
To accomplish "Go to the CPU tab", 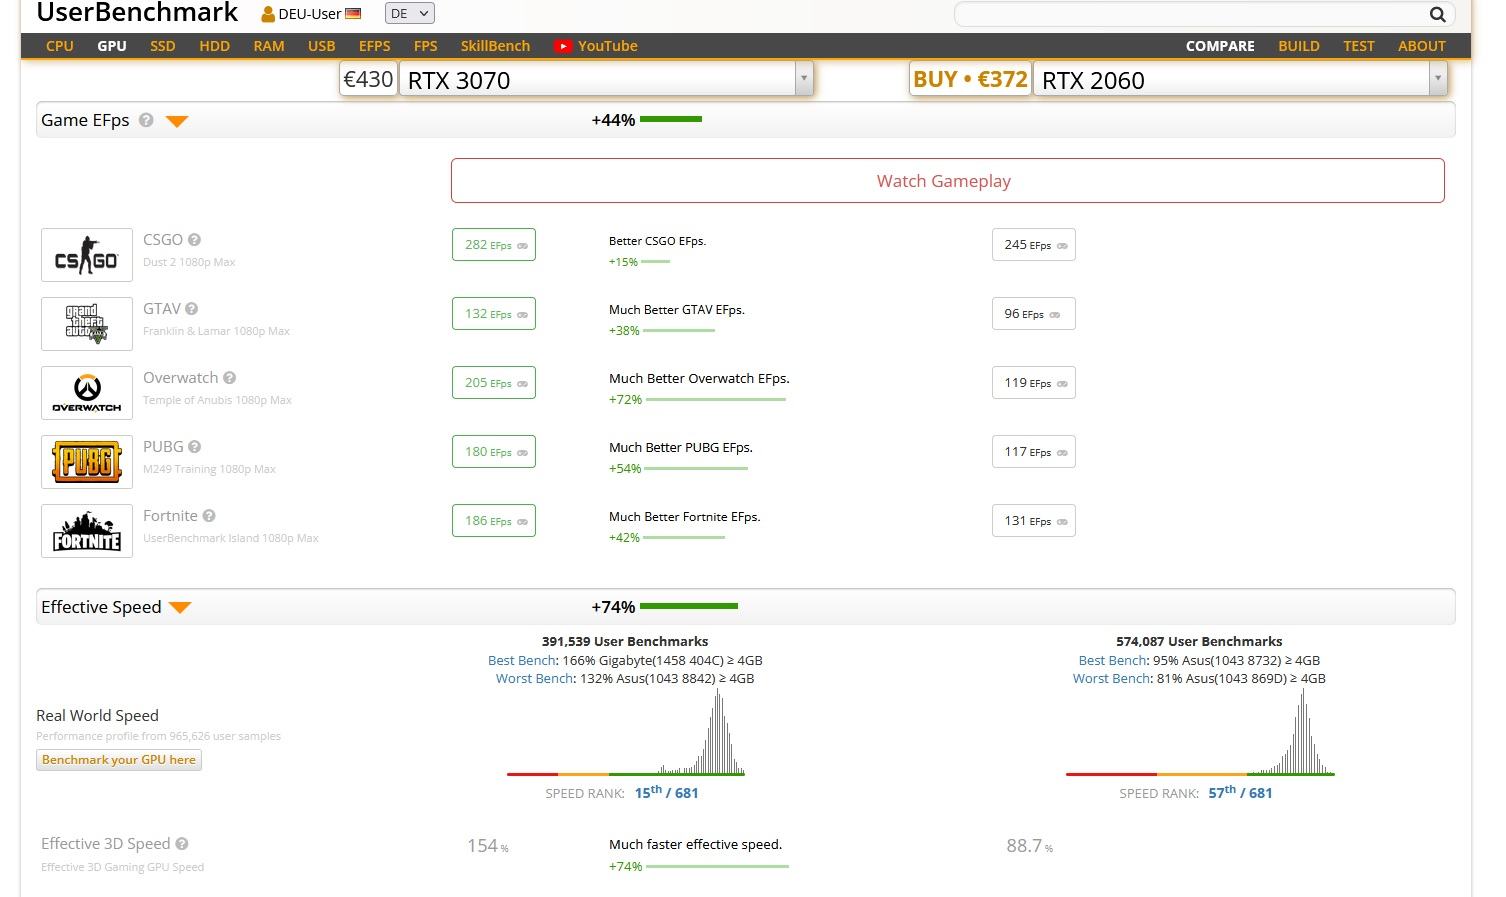I will click(60, 46).
